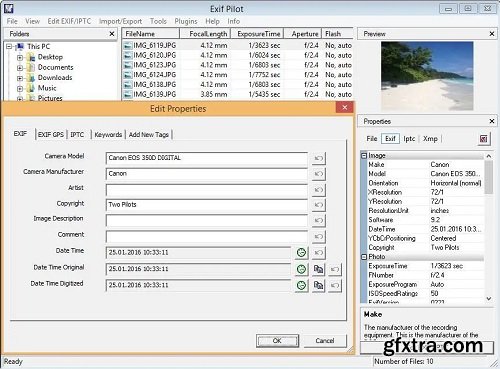500x369 pixels.
Task: Collapse the Image group in Properties
Action: click(364, 155)
